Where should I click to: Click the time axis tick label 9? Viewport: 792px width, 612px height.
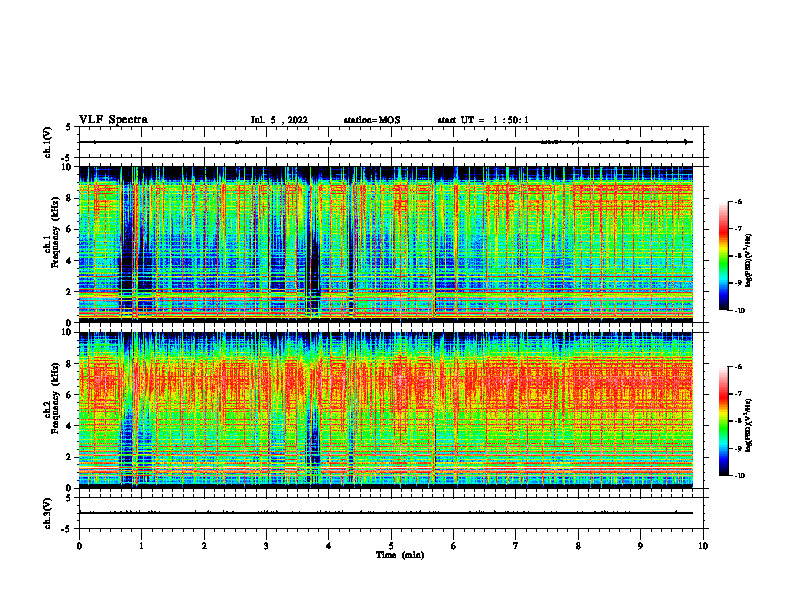tap(640, 546)
